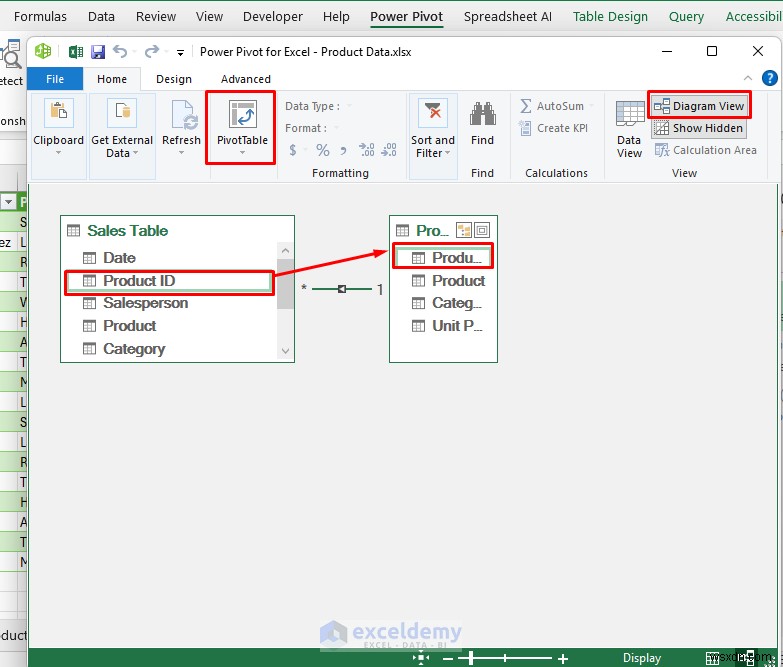Click the Undo arrow in title bar
The image size is (783, 667).
[x=120, y=51]
